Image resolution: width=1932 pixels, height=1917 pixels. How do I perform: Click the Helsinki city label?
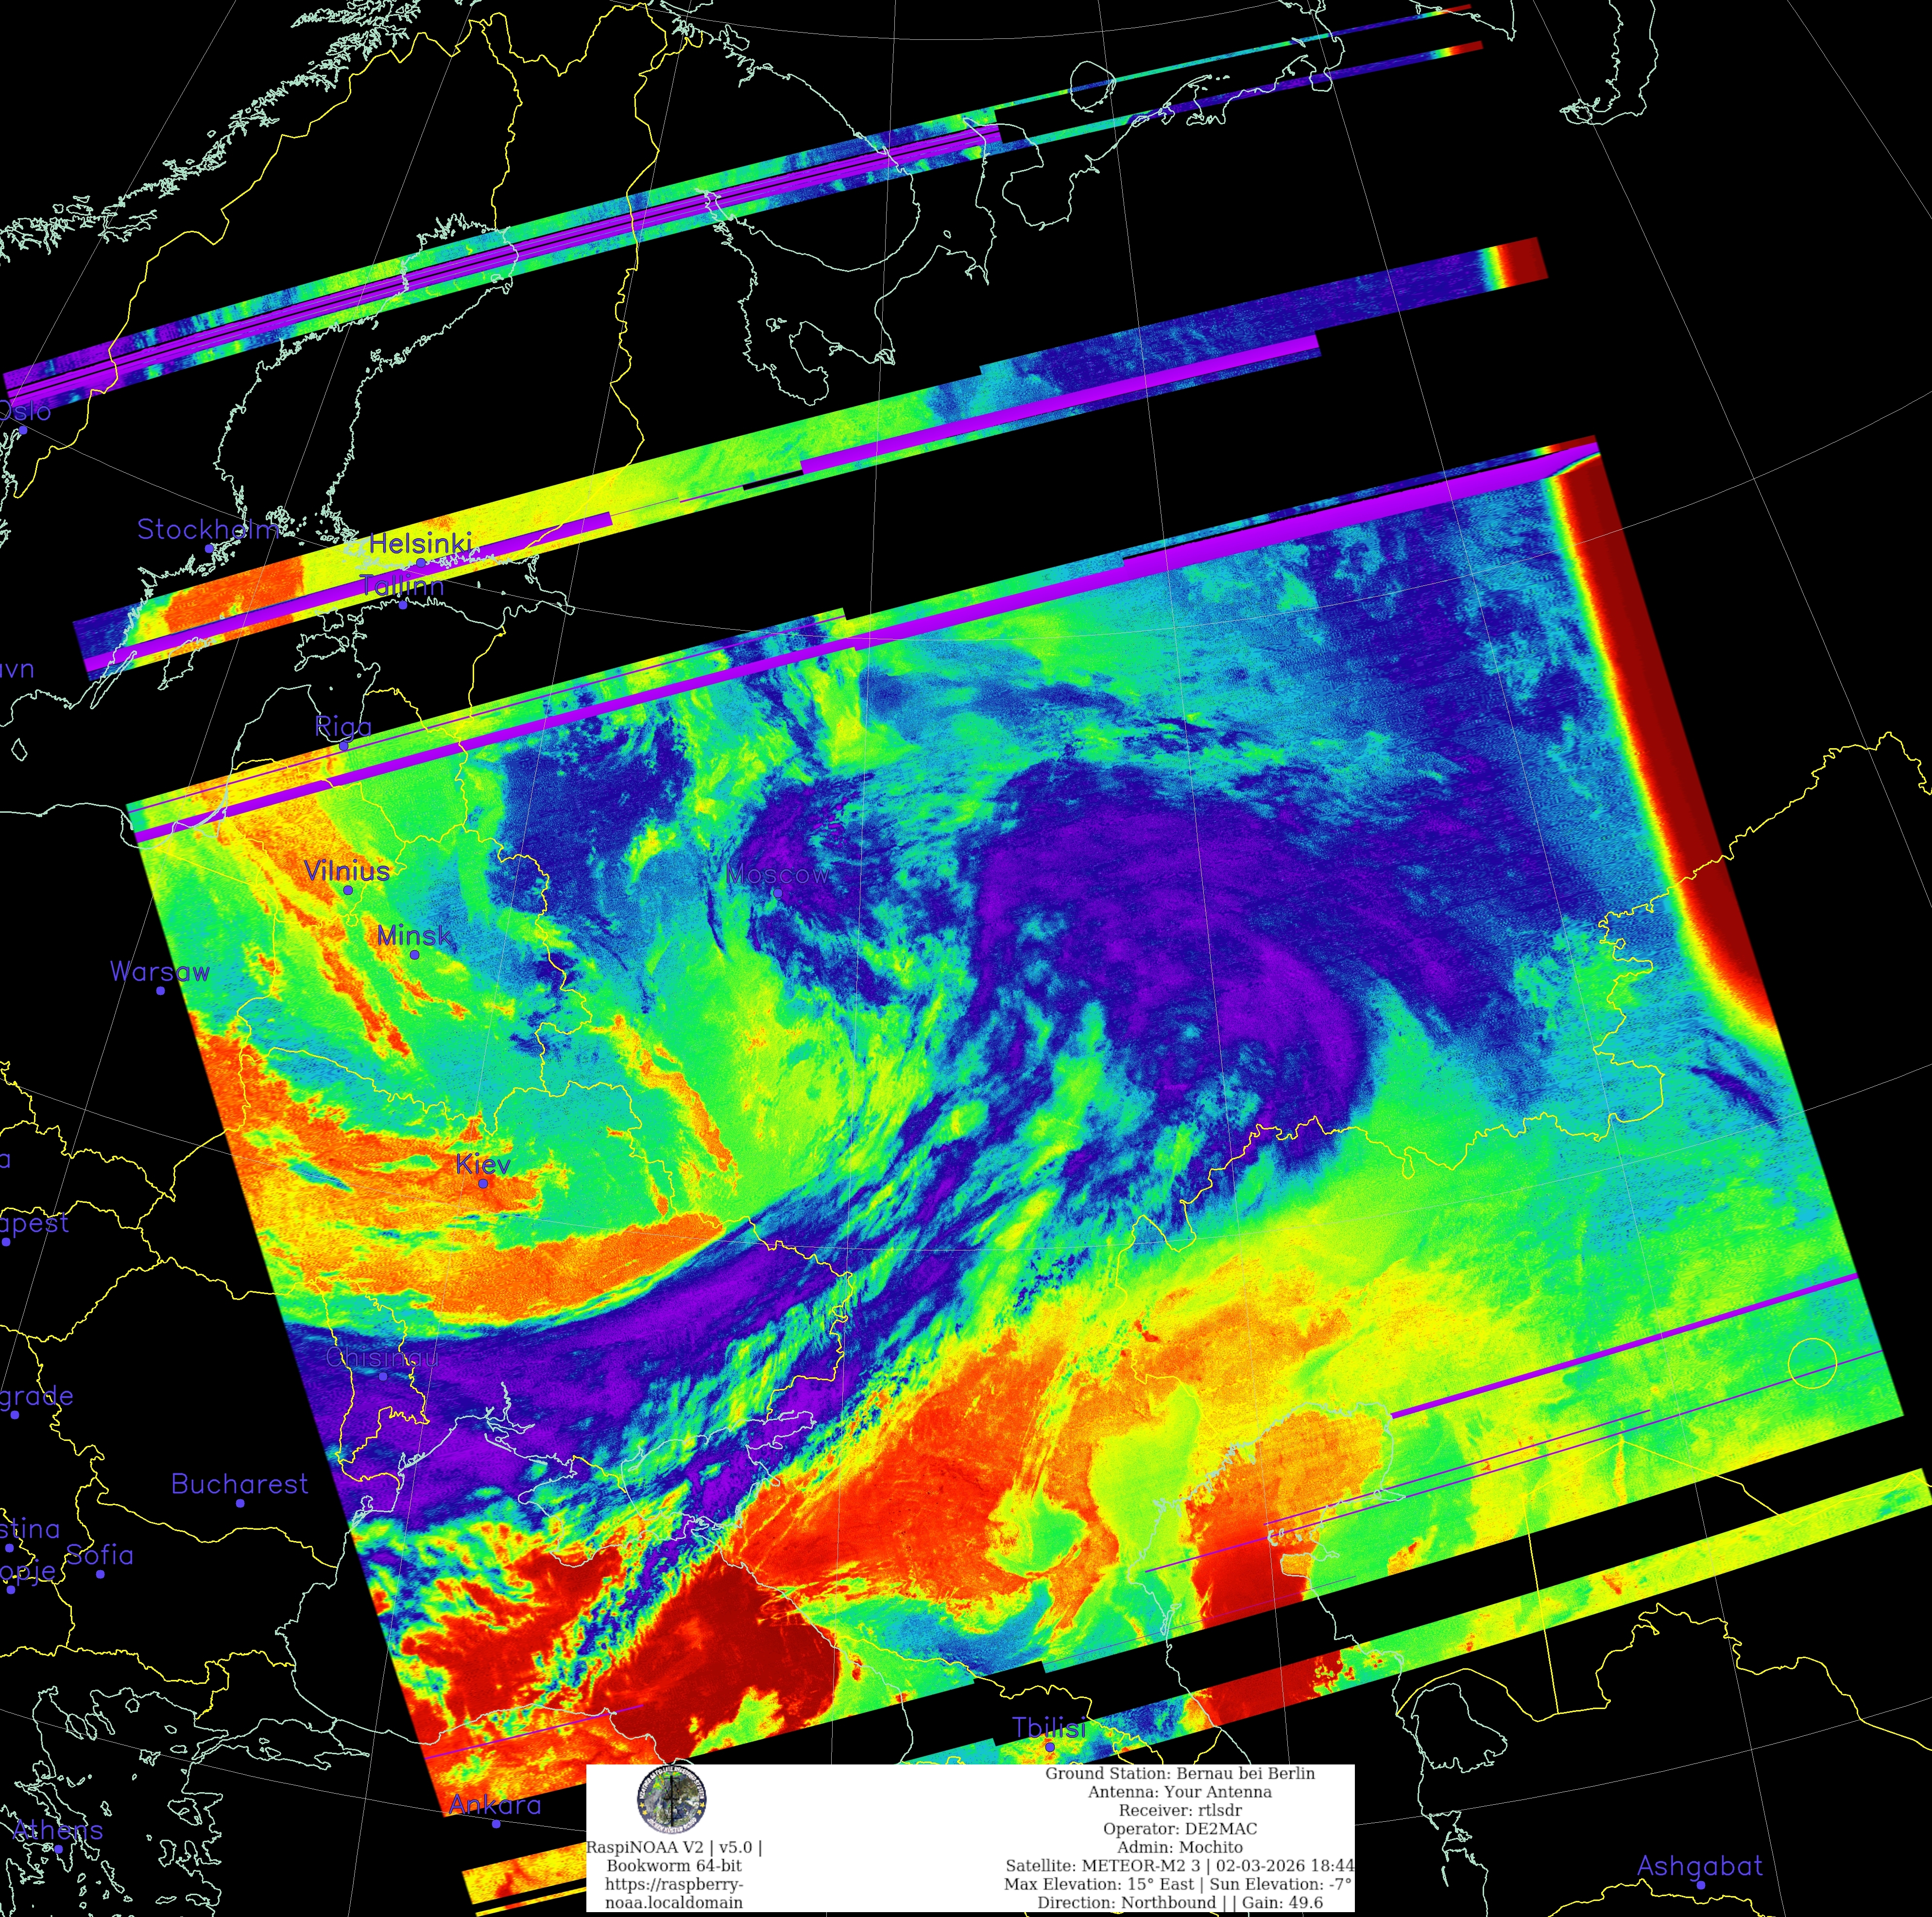pos(420,544)
